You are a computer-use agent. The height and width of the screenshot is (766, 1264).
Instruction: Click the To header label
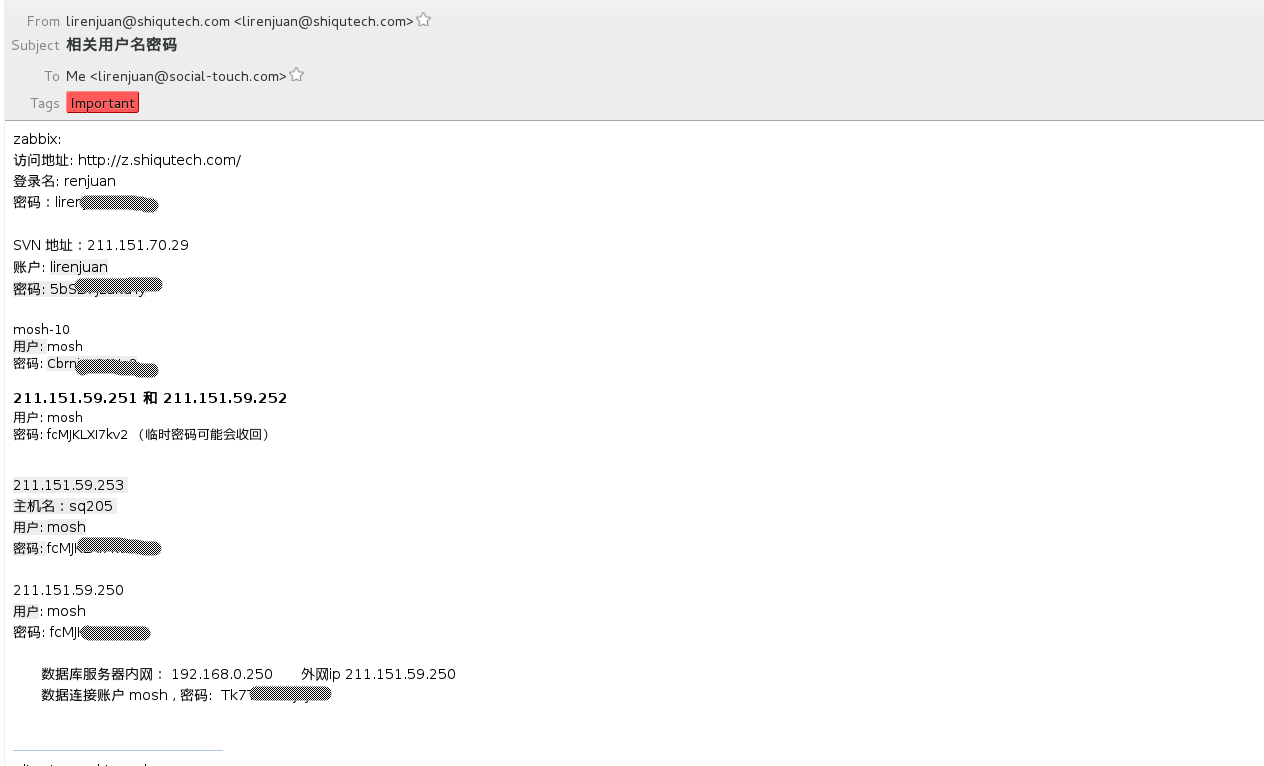(52, 76)
